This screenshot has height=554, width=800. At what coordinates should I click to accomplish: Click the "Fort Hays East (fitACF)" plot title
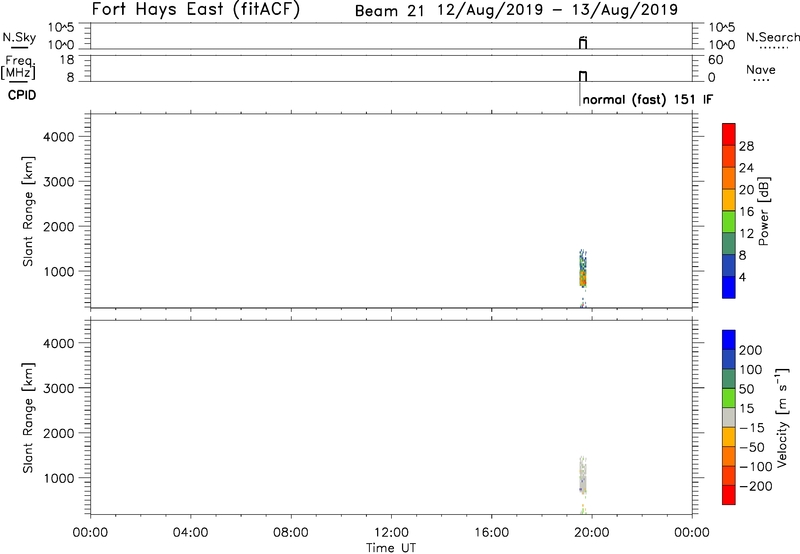(x=196, y=10)
